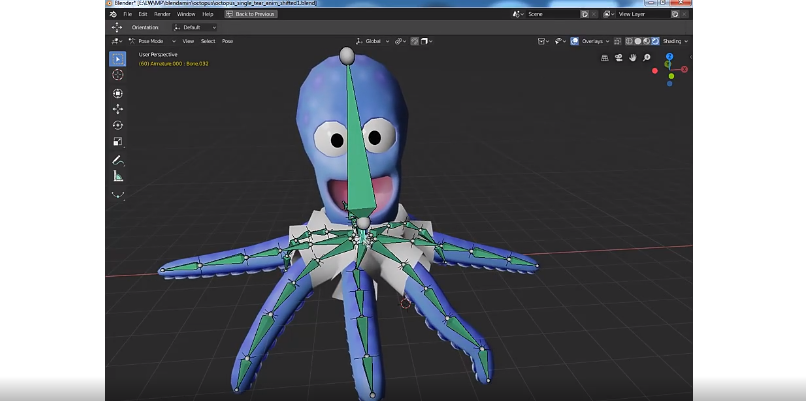
Task: Click the camera view icon
Action: (x=619, y=58)
